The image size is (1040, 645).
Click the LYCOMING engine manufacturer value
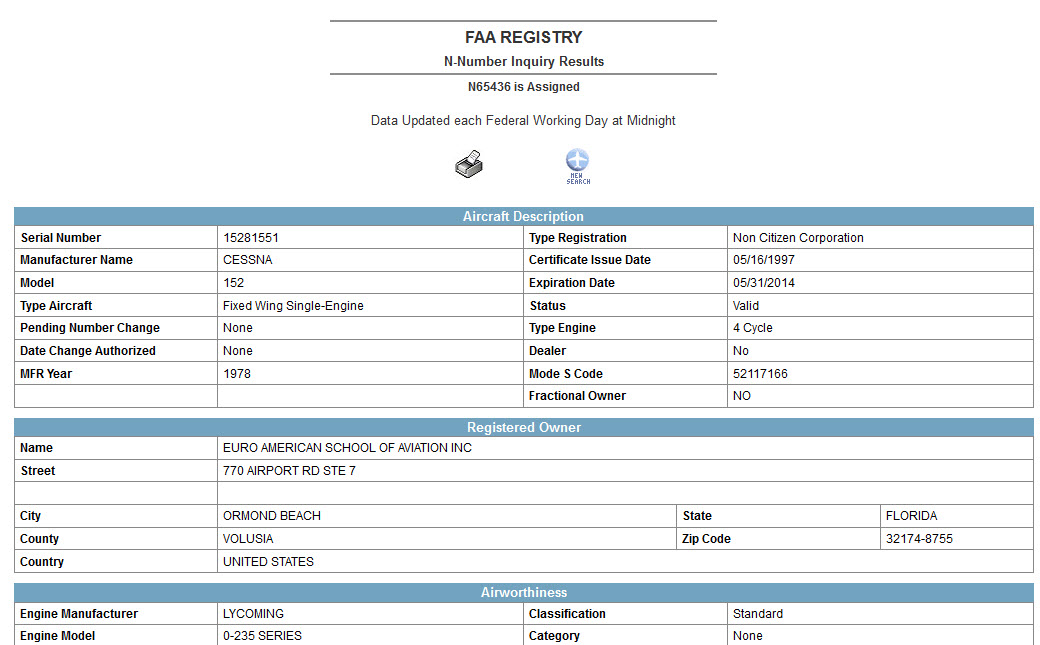tap(253, 614)
